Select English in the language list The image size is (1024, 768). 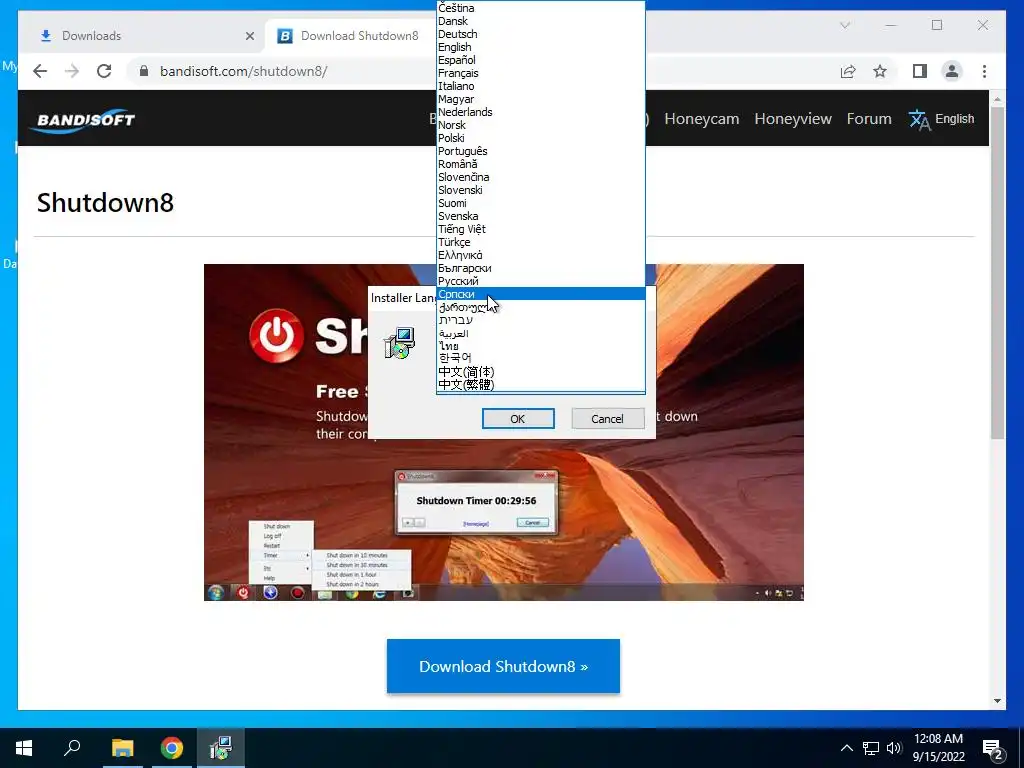tap(541, 47)
